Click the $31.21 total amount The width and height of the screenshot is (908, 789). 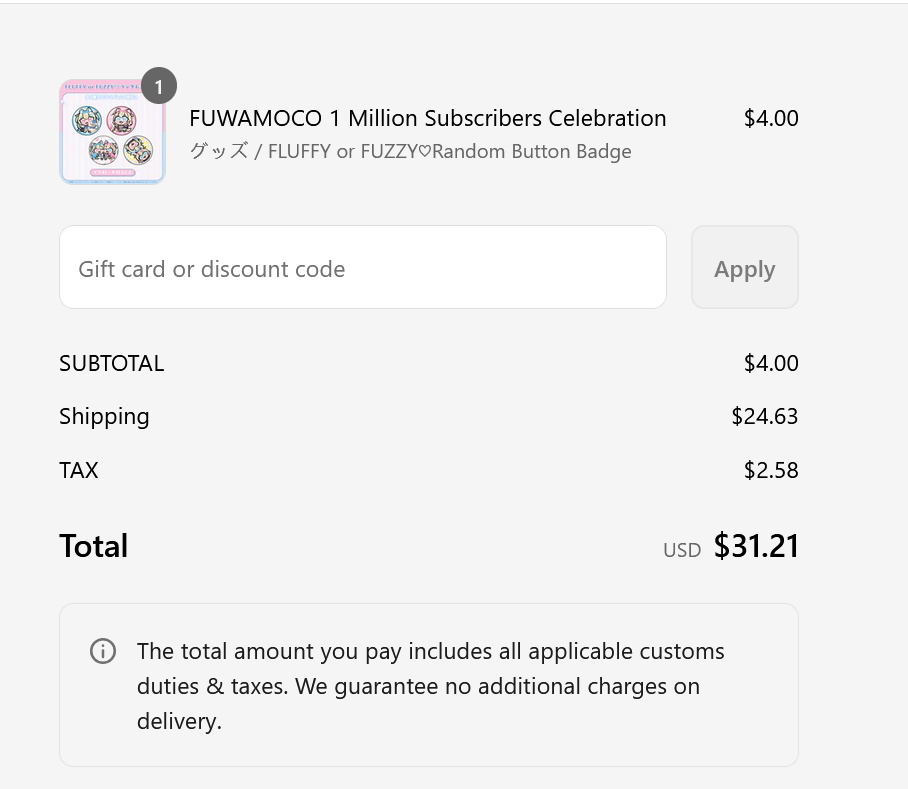pos(756,546)
